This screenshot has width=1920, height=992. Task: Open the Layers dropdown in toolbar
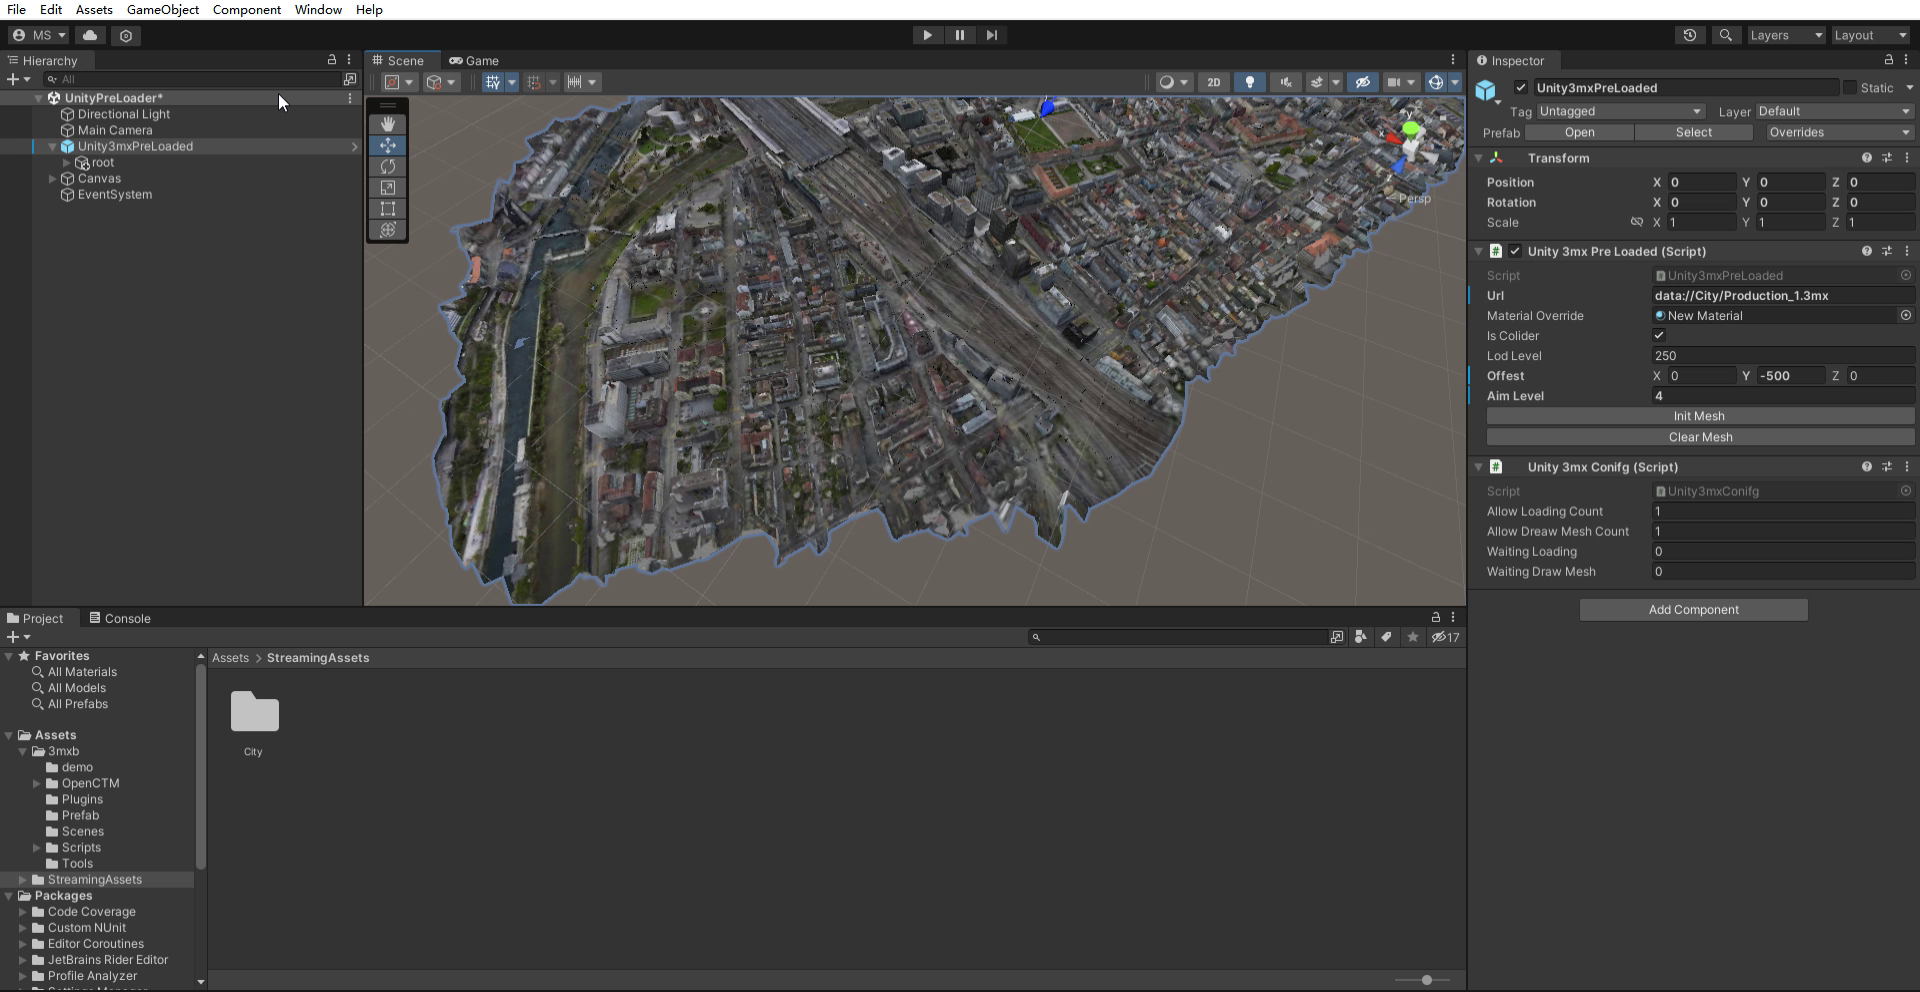click(x=1786, y=35)
